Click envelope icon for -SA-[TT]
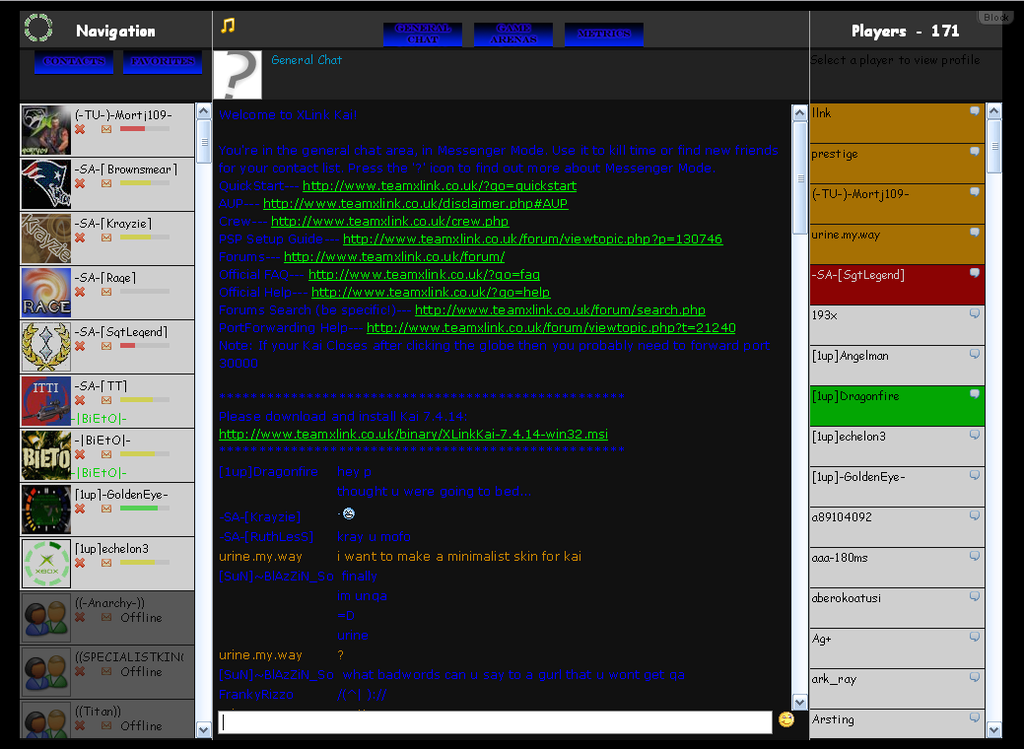 tap(106, 400)
